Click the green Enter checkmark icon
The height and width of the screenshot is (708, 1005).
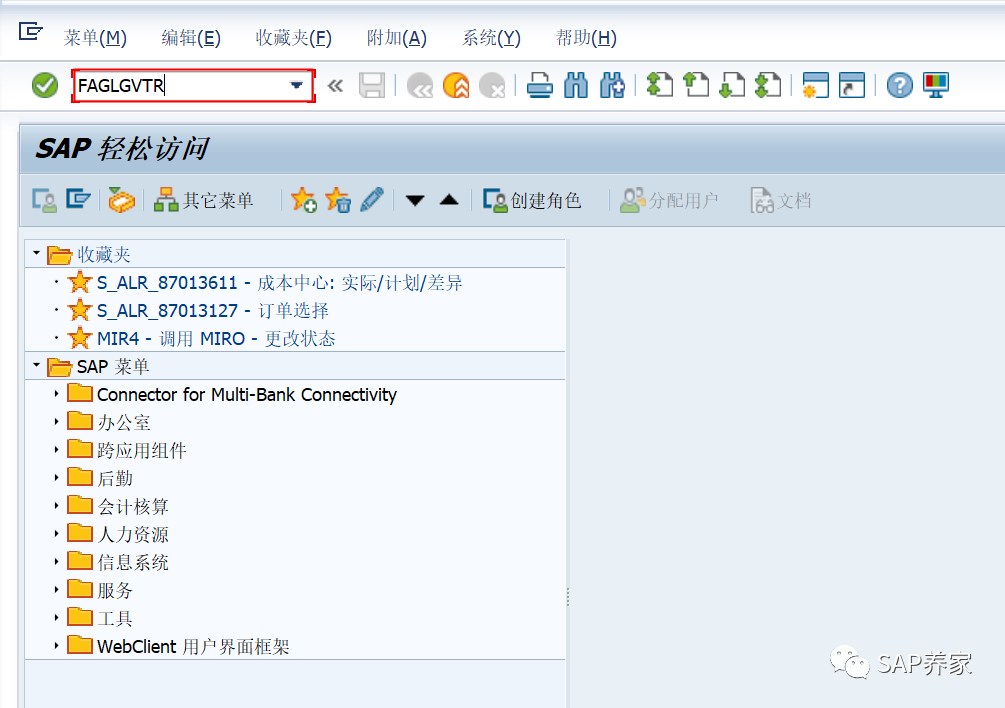[x=45, y=85]
